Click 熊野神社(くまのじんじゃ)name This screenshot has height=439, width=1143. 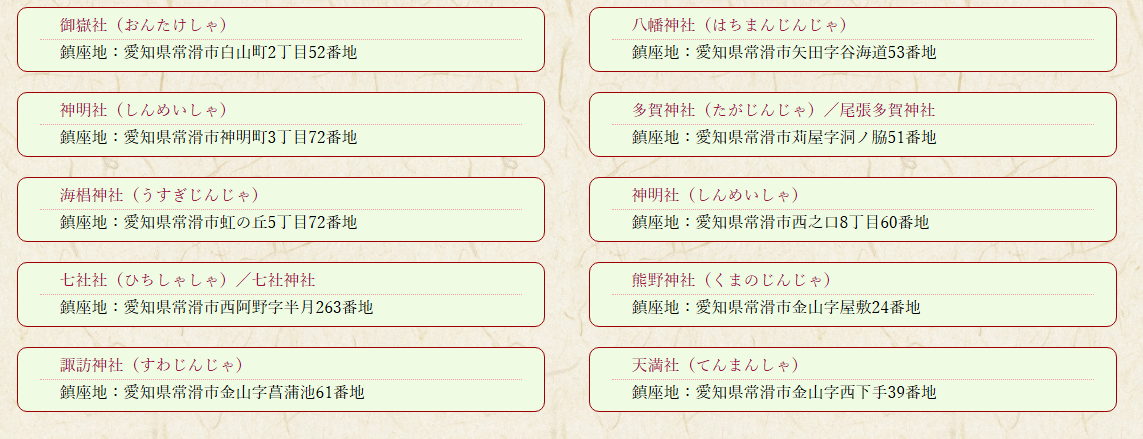[731, 279]
